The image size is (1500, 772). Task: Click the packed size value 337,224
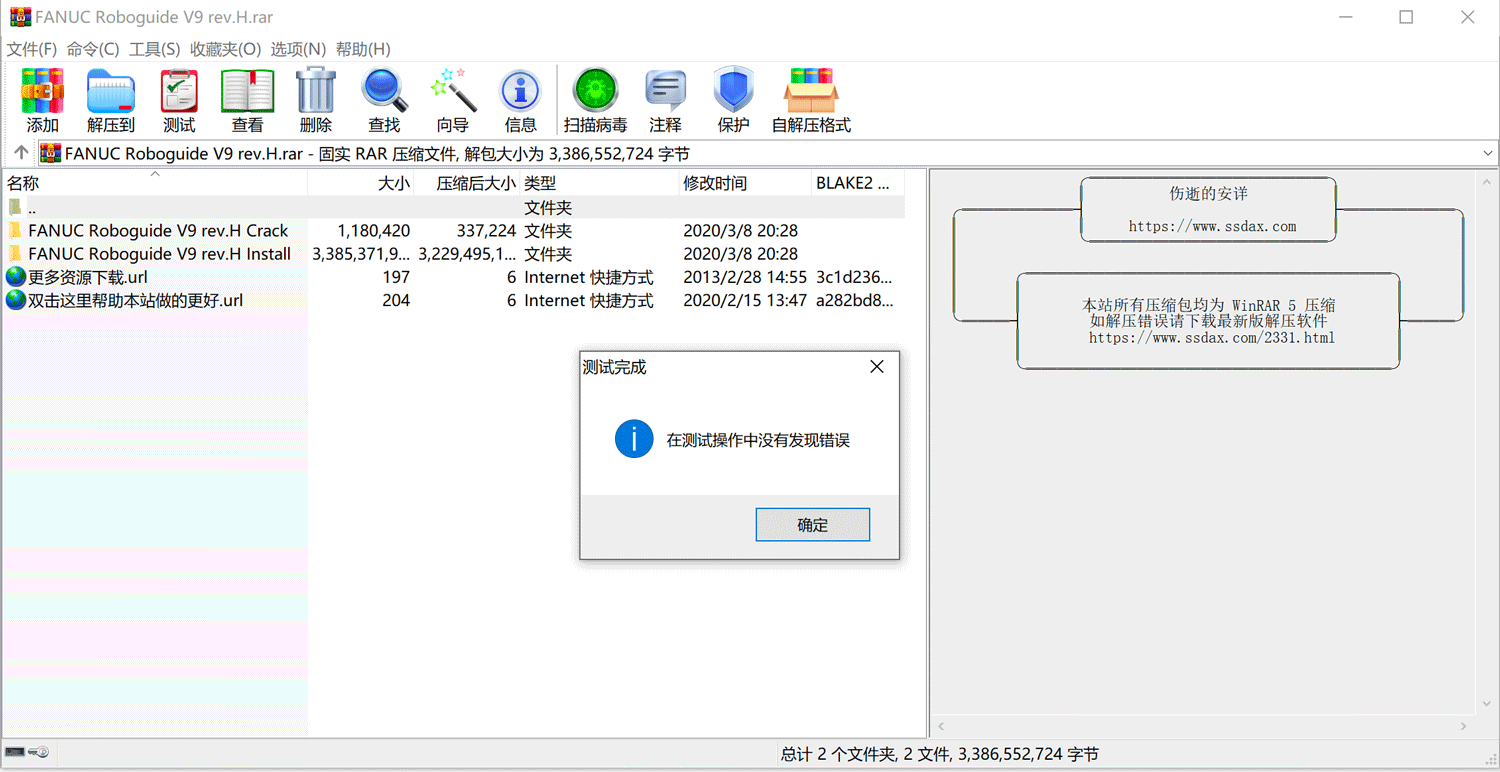point(486,230)
